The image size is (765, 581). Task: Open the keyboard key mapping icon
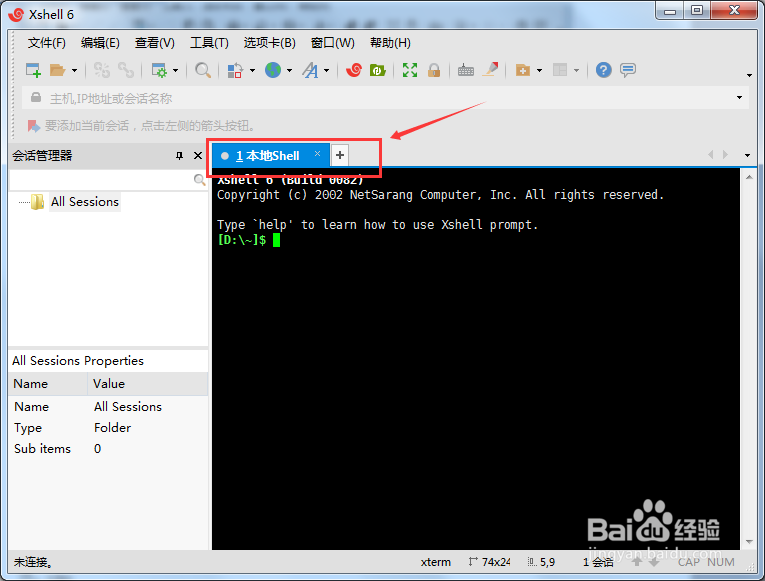coord(466,71)
